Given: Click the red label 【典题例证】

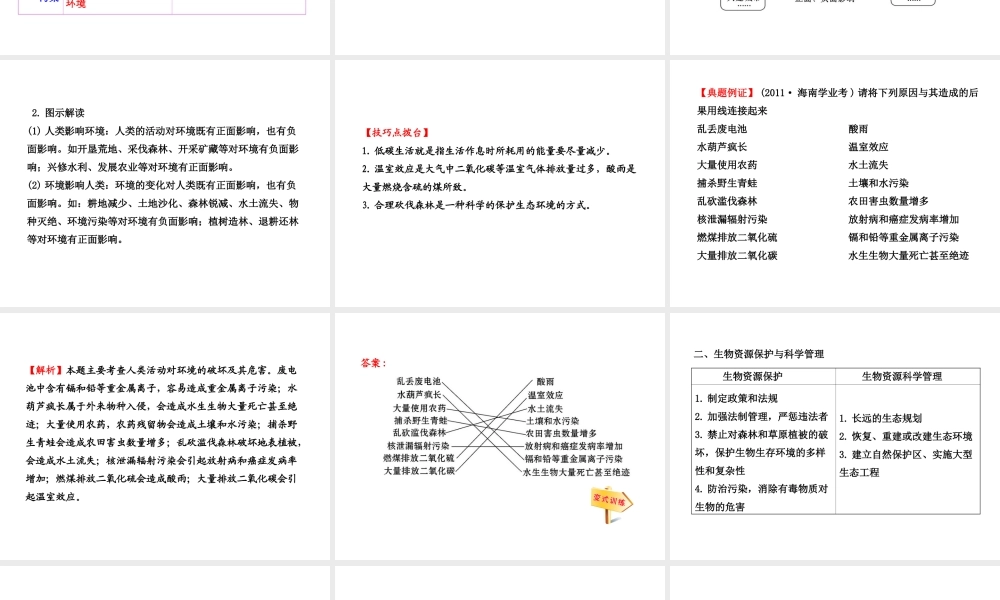Looking at the screenshot, I should 726,92.
